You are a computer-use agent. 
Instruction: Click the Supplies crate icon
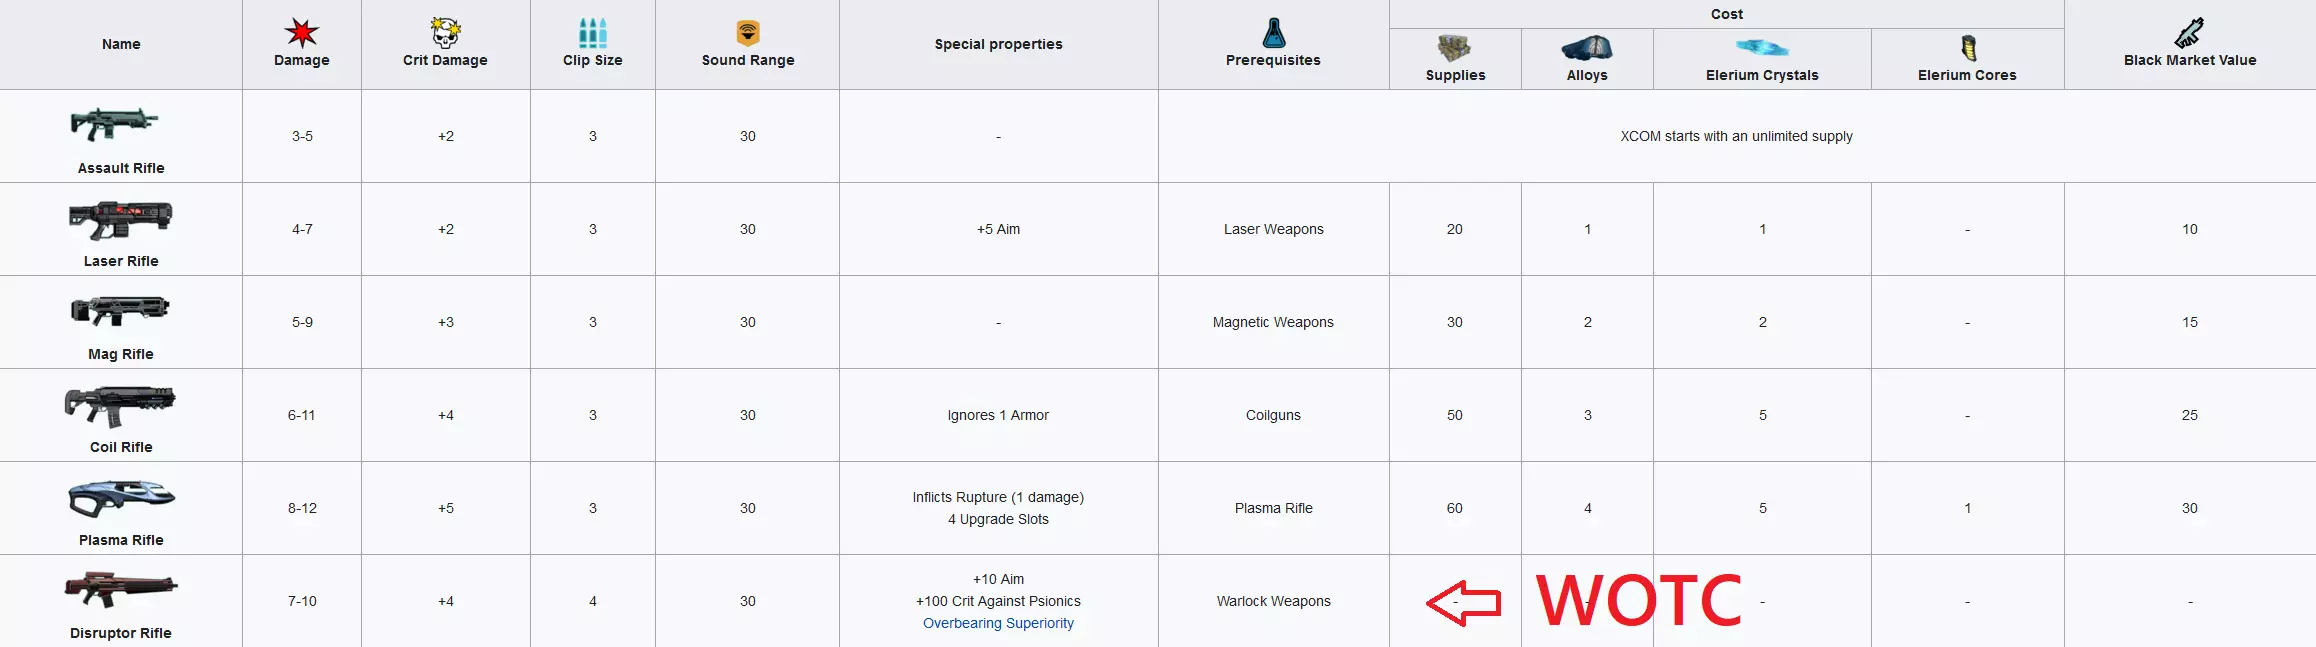point(1455,48)
